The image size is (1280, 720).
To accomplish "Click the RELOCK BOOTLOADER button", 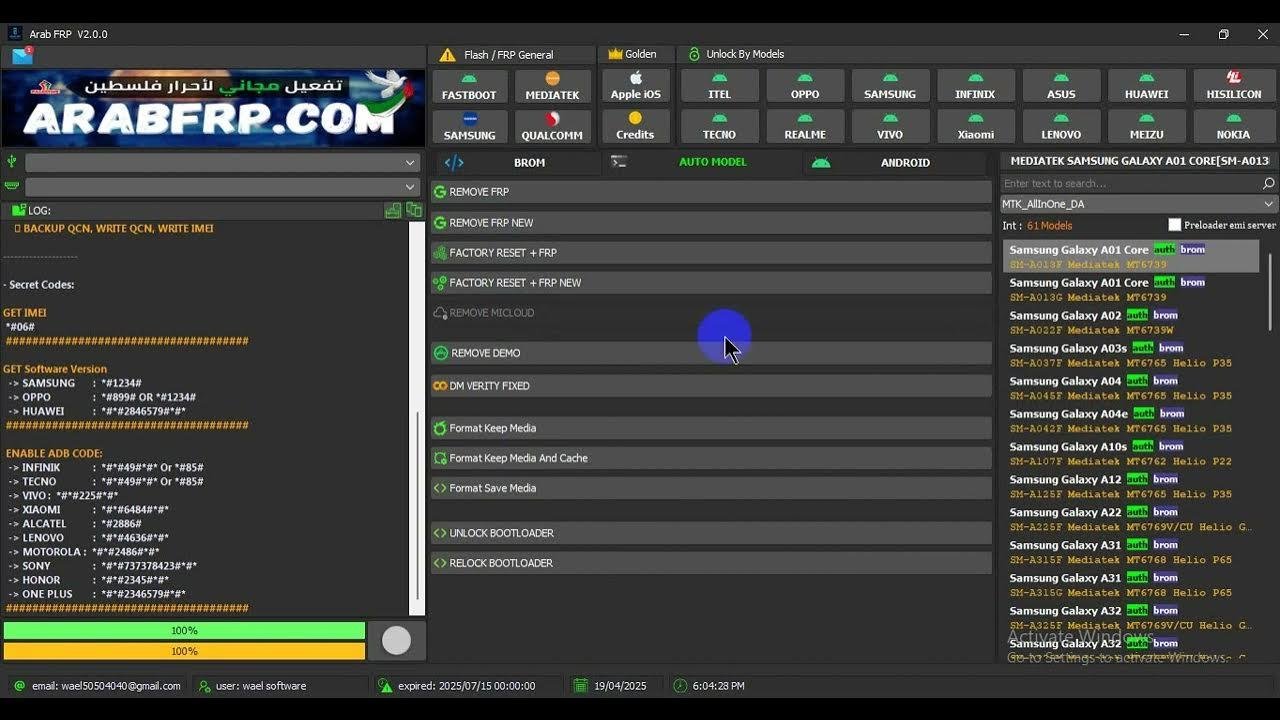I will (711, 563).
